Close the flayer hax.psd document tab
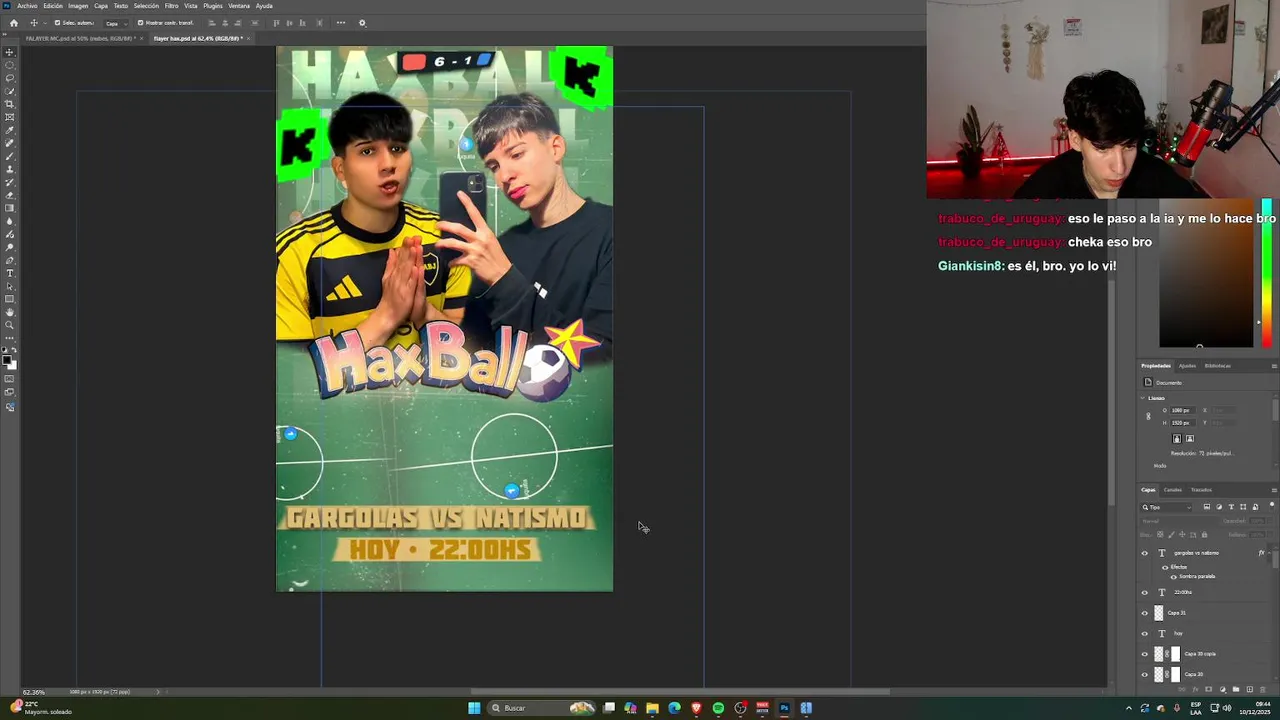This screenshot has height=720, width=1280. pos(248,38)
